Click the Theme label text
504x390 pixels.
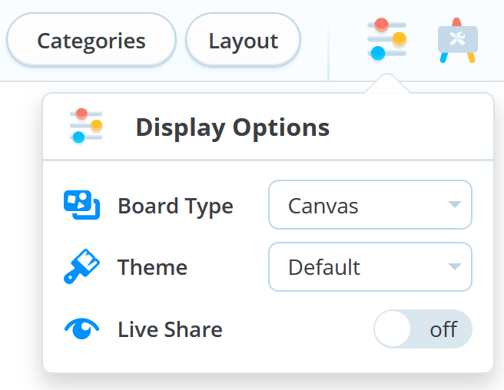(153, 267)
